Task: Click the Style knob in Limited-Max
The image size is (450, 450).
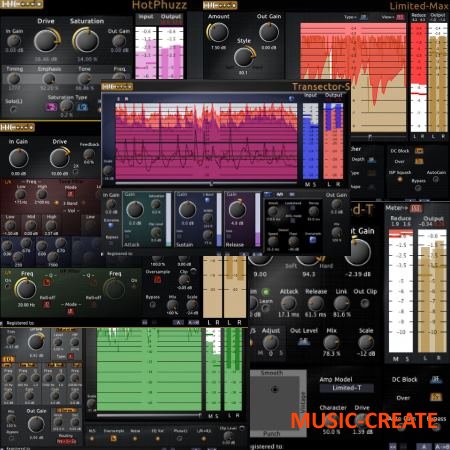Action: pyautogui.click(x=244, y=57)
